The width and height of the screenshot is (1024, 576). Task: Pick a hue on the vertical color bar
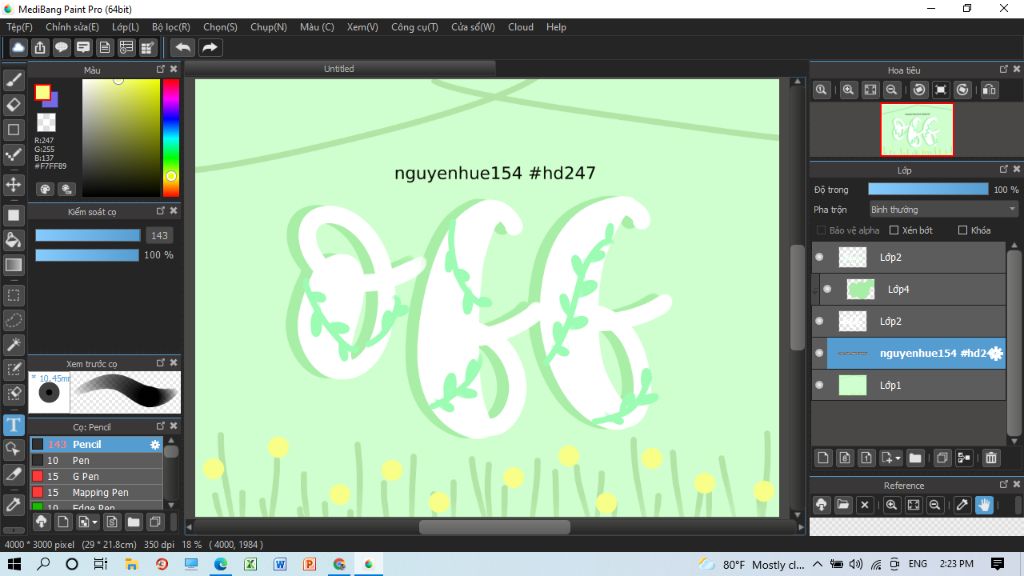[170, 138]
